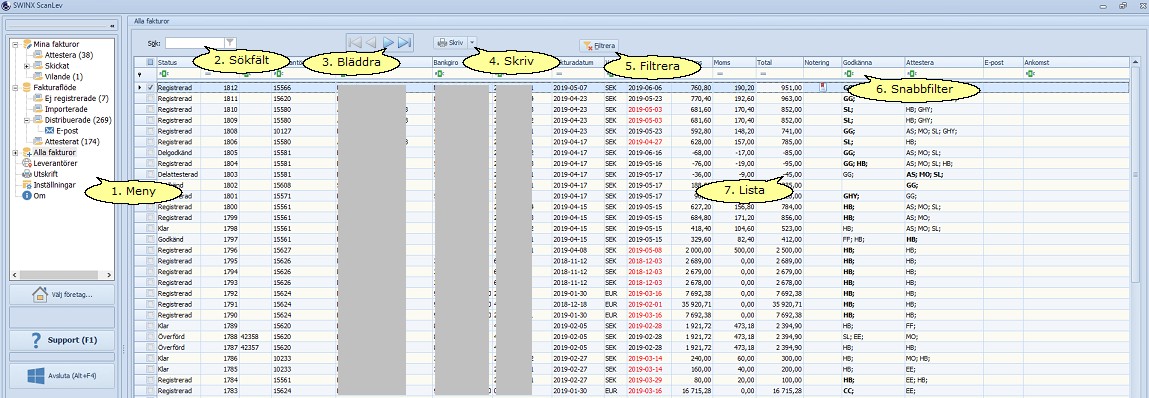
Task: Check the checkbox for invoice 1809
Action: tap(150, 119)
